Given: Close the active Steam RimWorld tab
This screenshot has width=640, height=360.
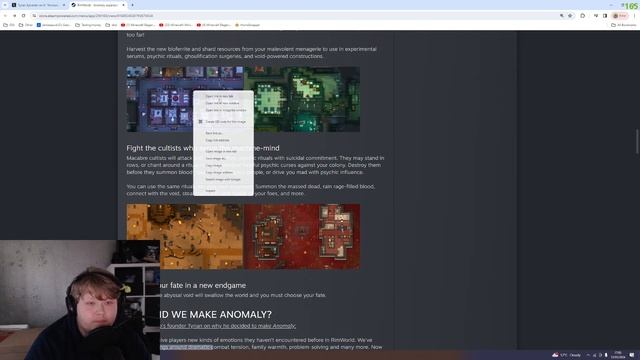Looking at the screenshot, I should coord(123,5).
